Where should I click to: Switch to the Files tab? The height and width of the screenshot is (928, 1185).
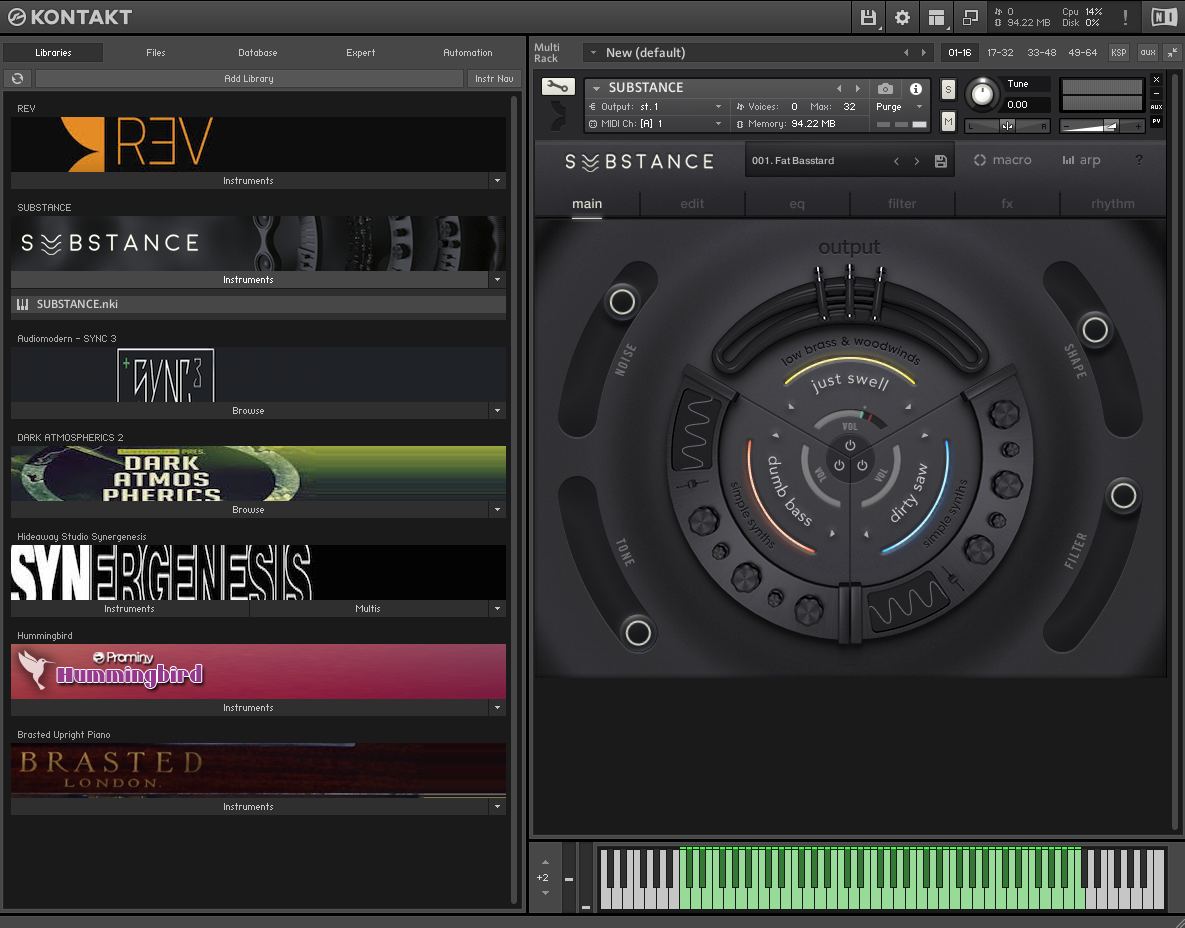(156, 53)
